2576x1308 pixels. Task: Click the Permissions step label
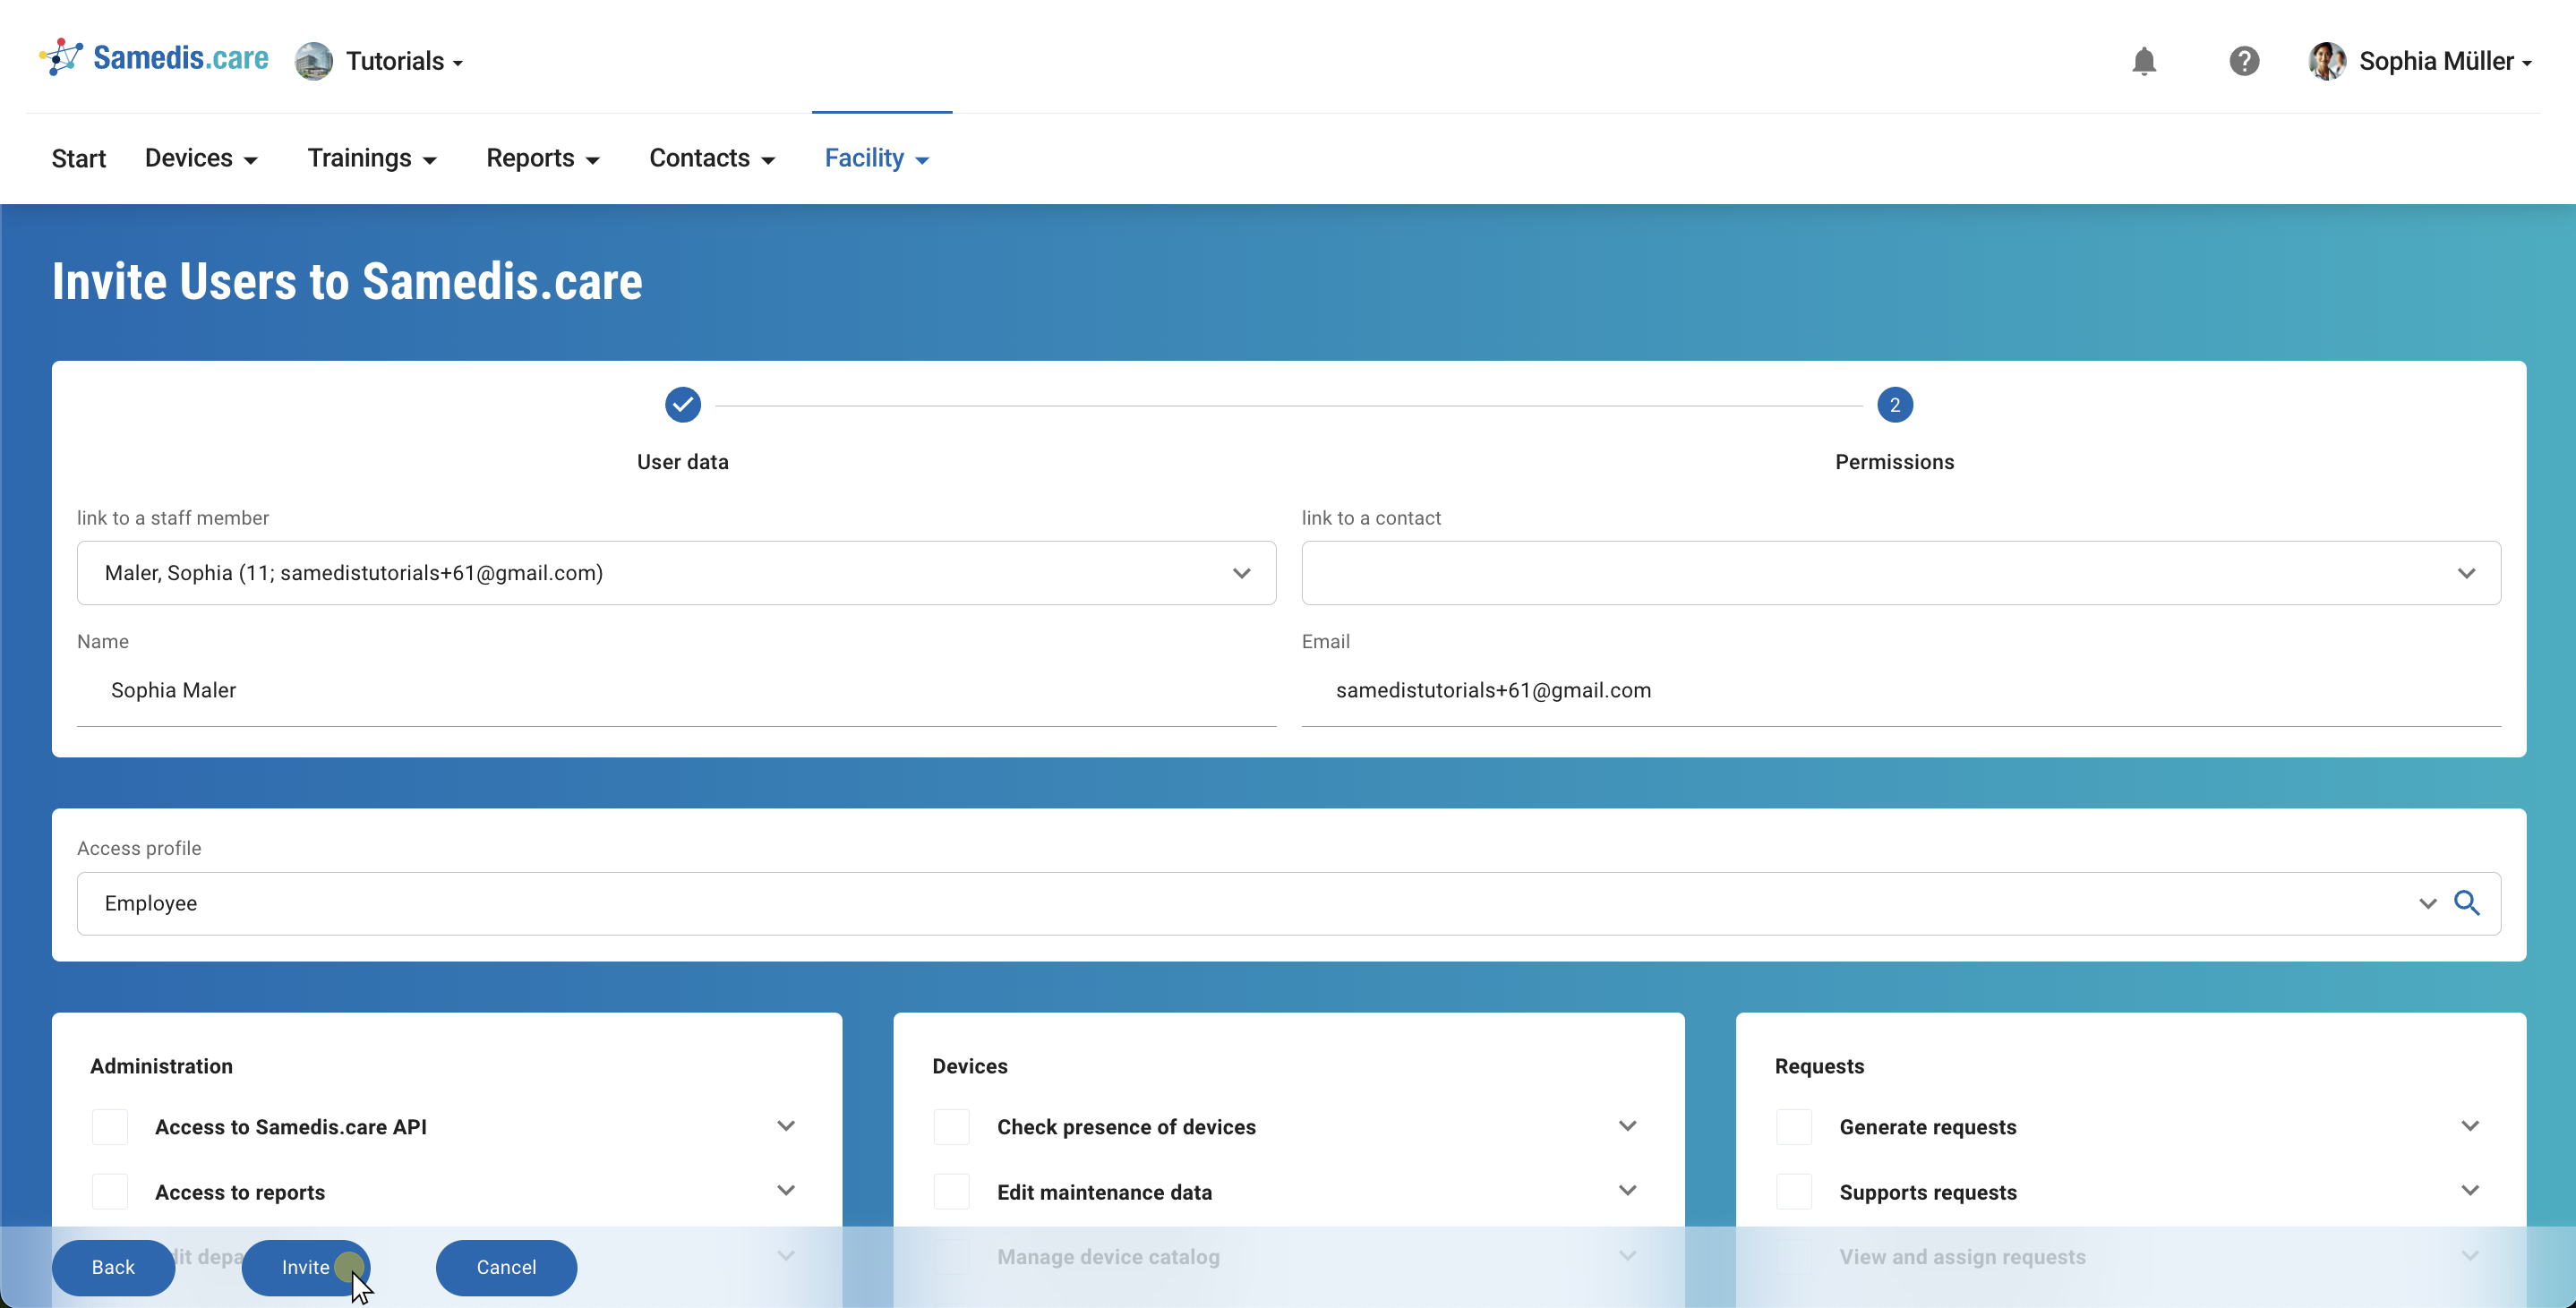(1894, 462)
